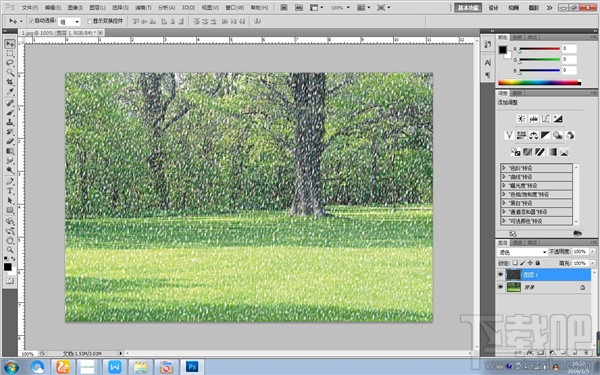Switch to the 设计 workspace
600x375 pixels.
pos(494,8)
